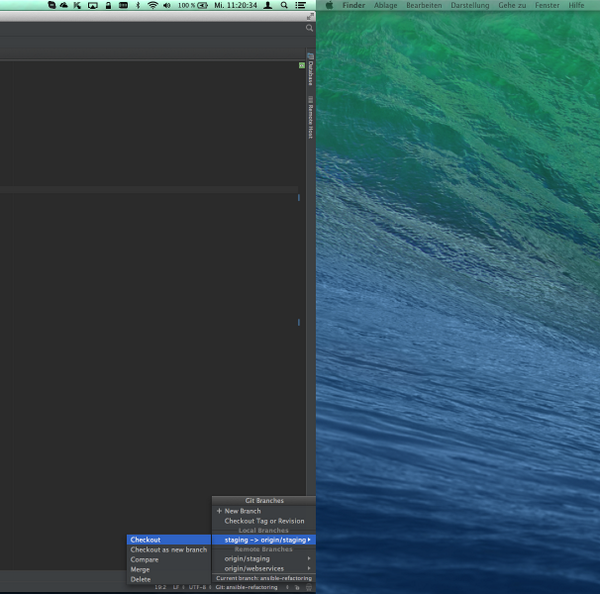Click the keyboard input icon in menu bar
This screenshot has width=600, height=594.
[123, 5]
